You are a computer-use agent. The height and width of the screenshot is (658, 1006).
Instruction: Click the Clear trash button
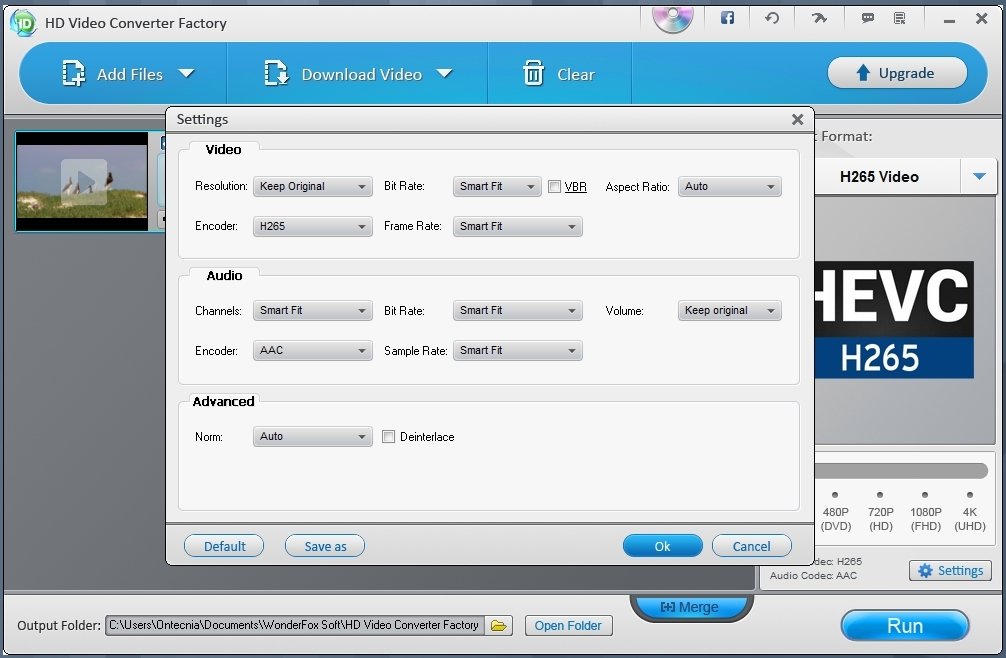[559, 74]
